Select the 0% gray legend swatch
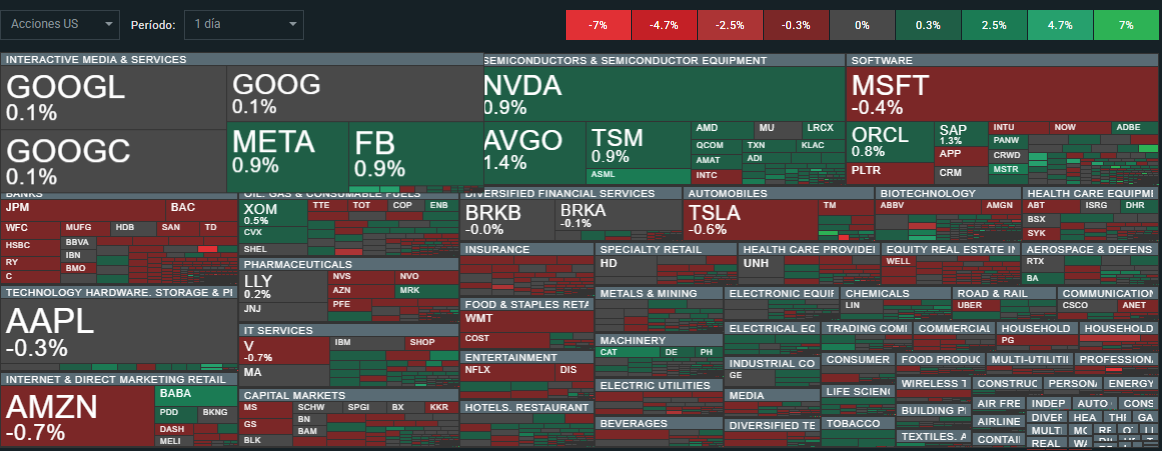 862,24
